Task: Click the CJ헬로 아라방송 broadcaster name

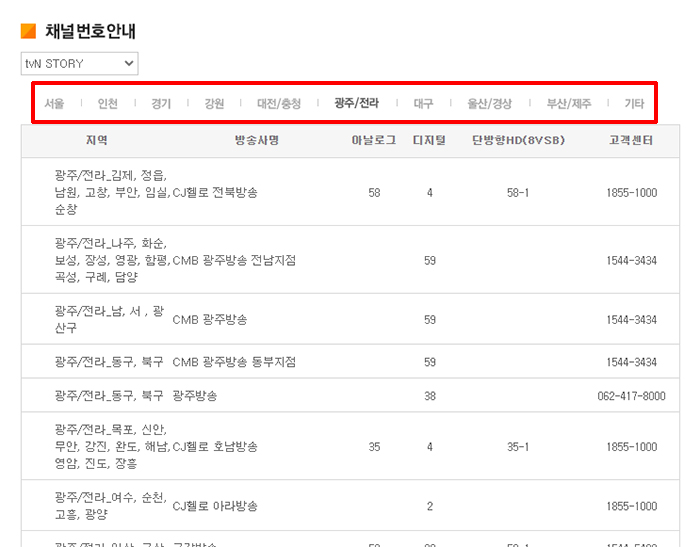Action: click(x=215, y=506)
